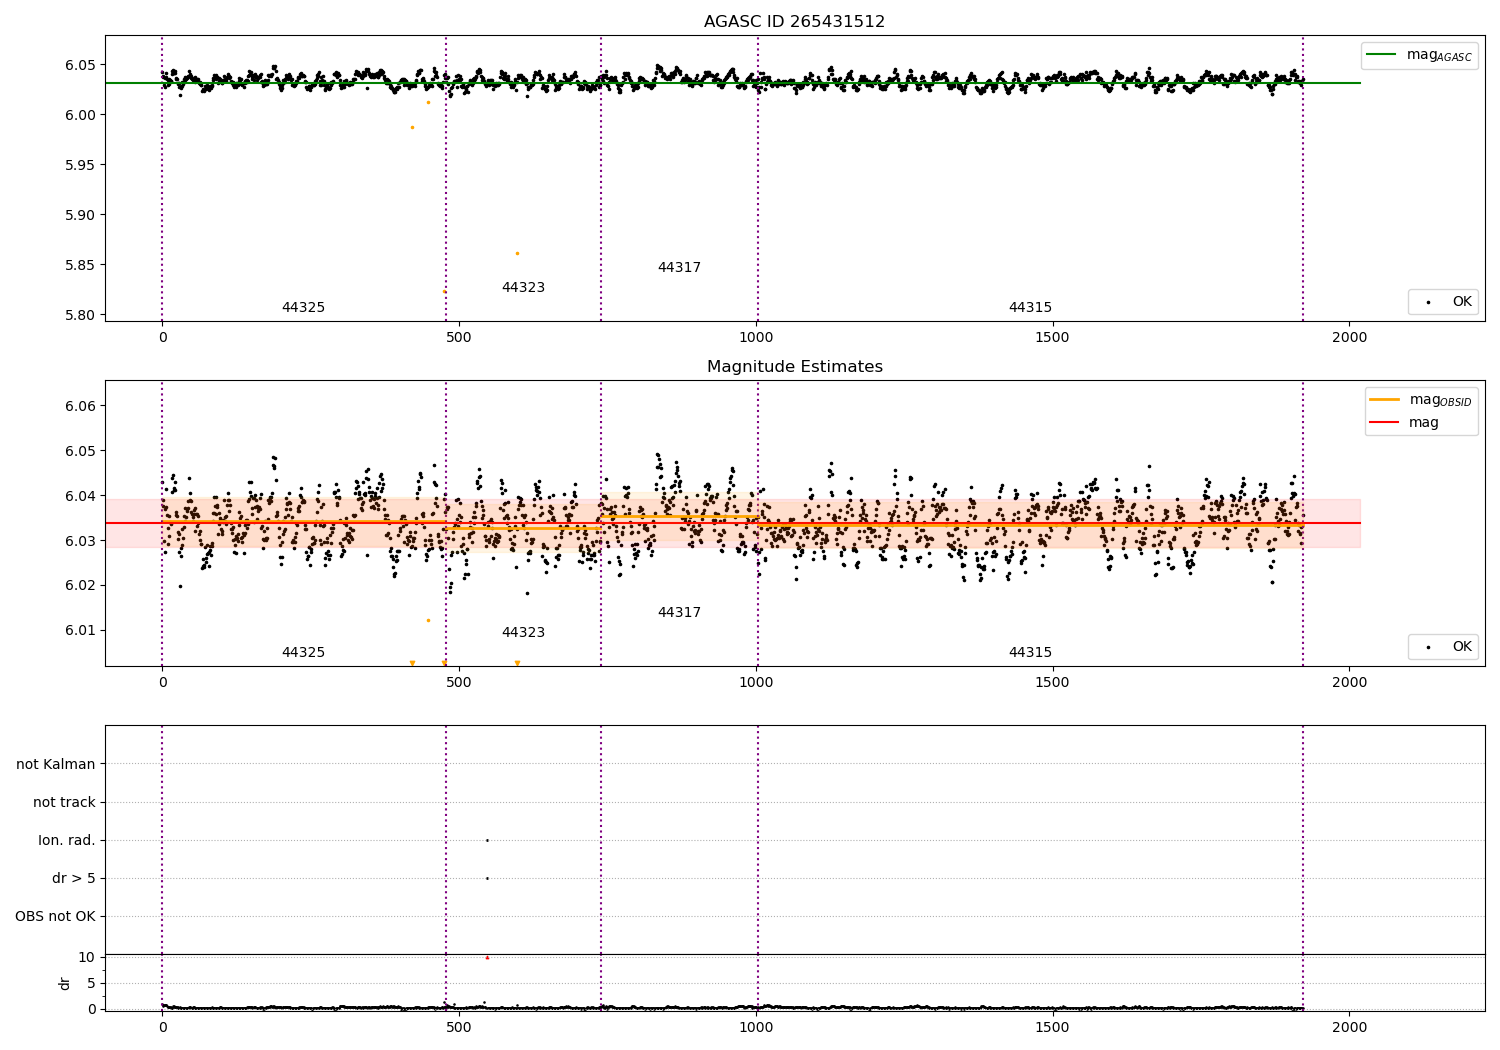Screen dimensions: 1500x1050
Task: Click label 44323 in the Magnitude Estimates plot
Action: click(x=523, y=633)
